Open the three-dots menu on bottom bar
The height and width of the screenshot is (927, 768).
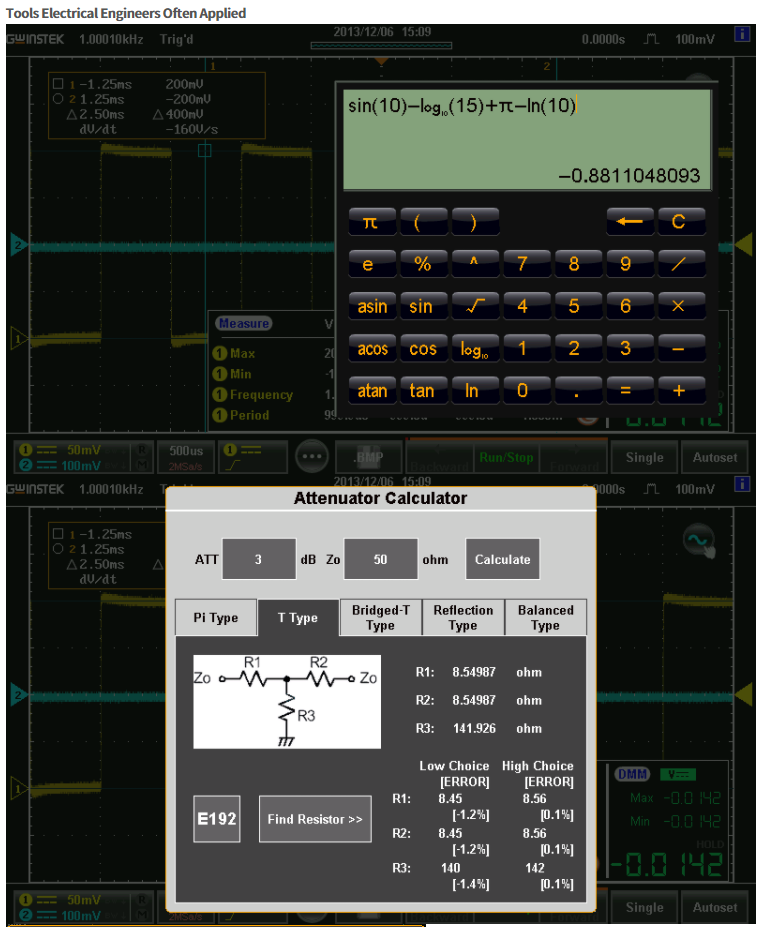[x=313, y=456]
